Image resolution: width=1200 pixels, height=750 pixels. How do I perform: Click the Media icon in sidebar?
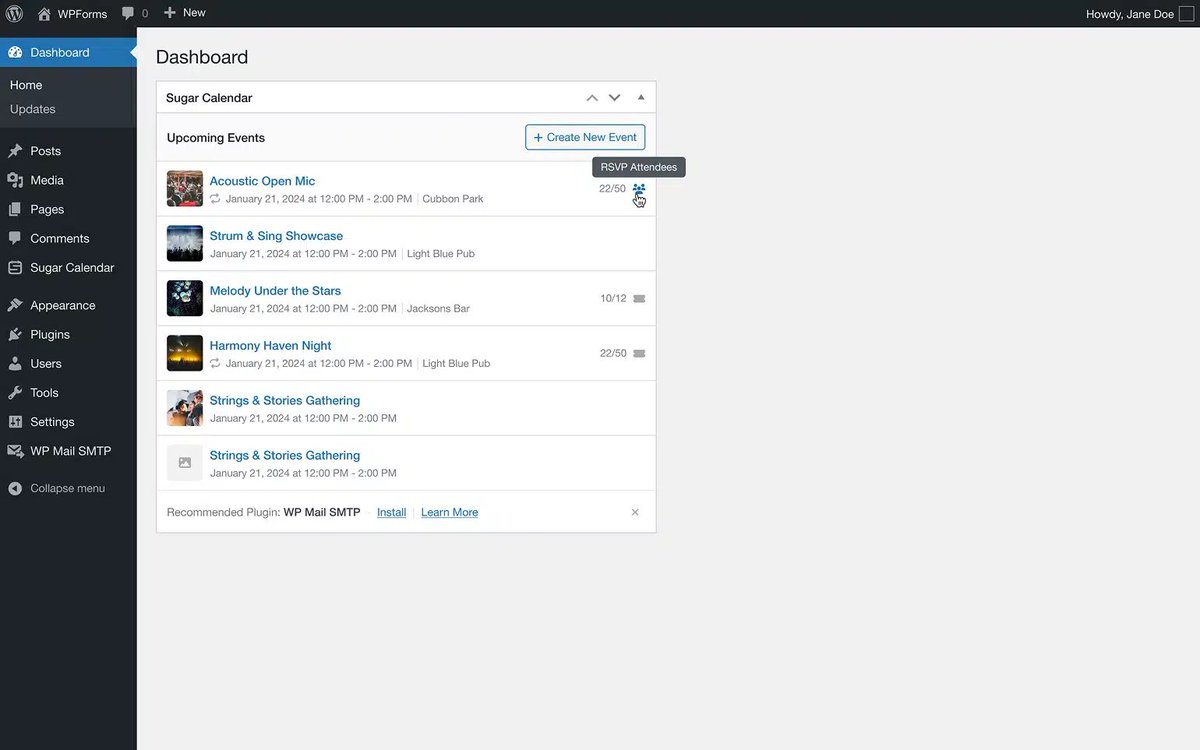15,180
